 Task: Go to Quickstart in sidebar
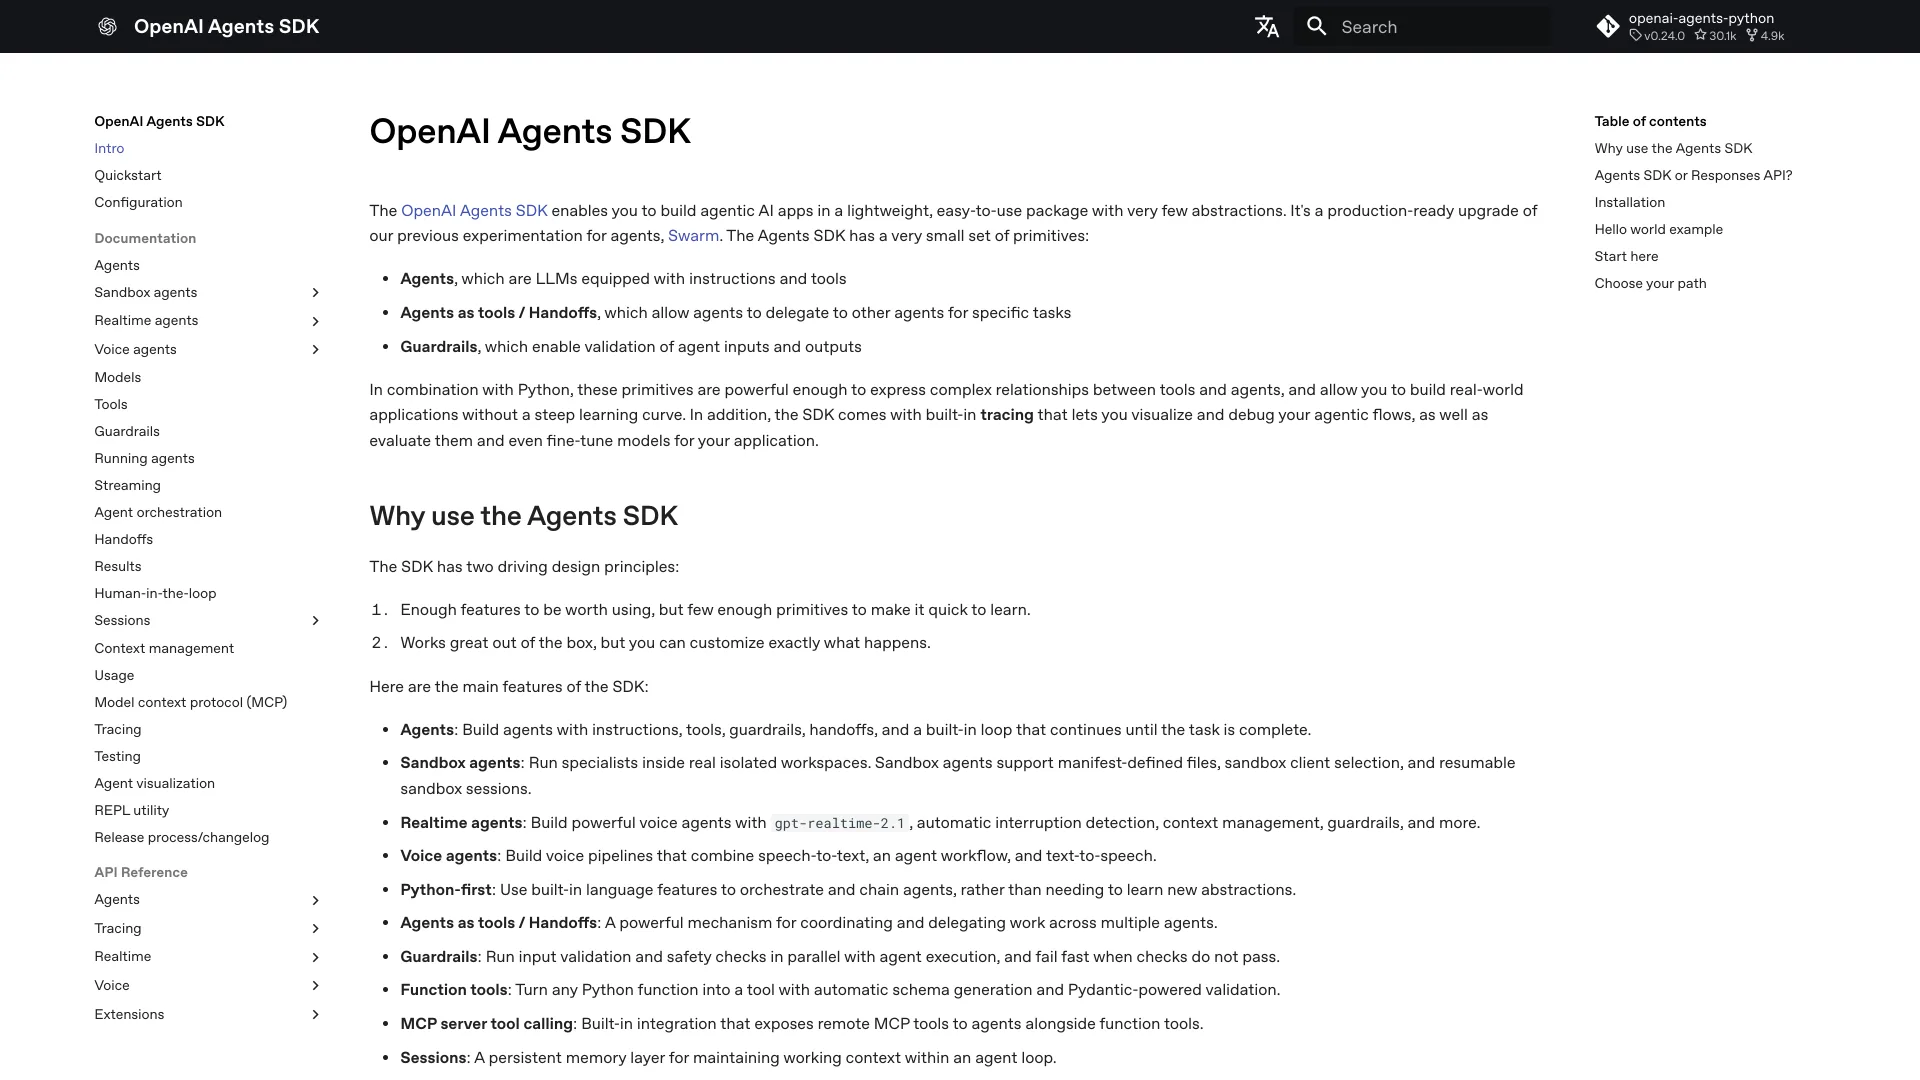127,175
